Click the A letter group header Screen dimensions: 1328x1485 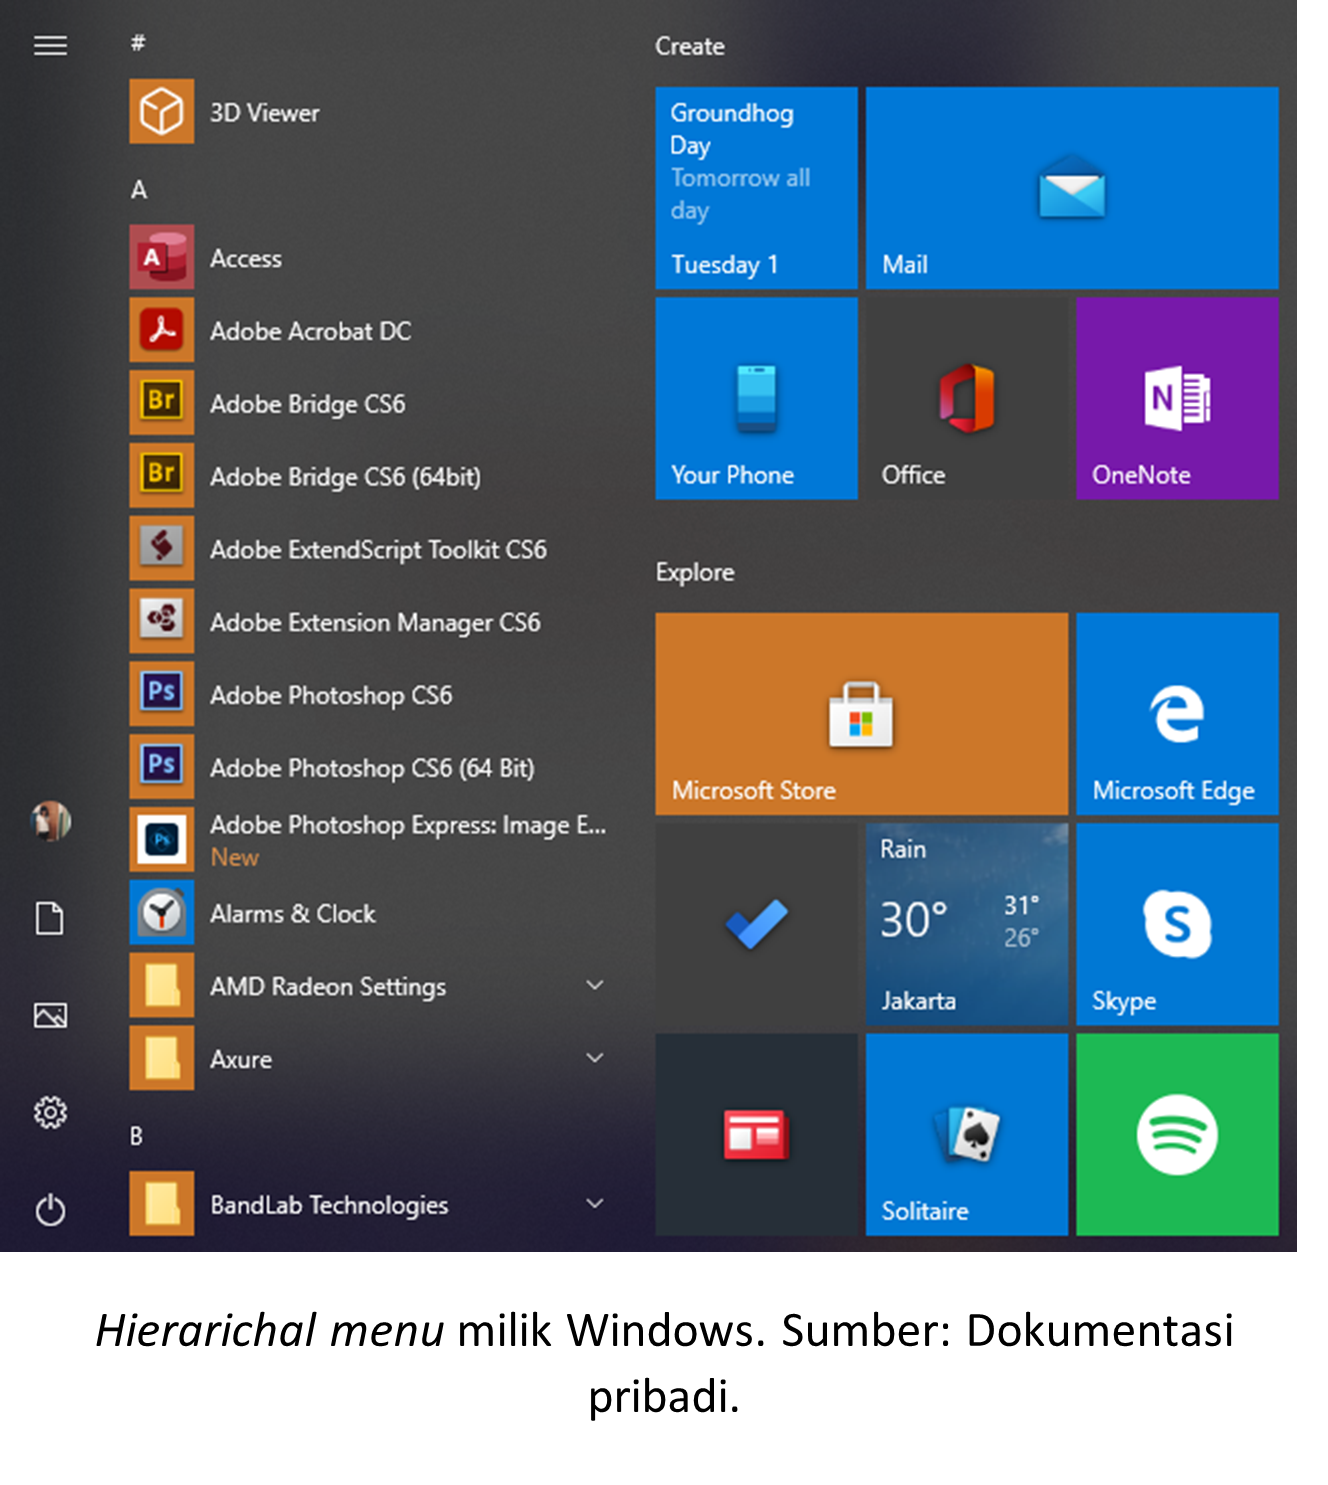[139, 189]
